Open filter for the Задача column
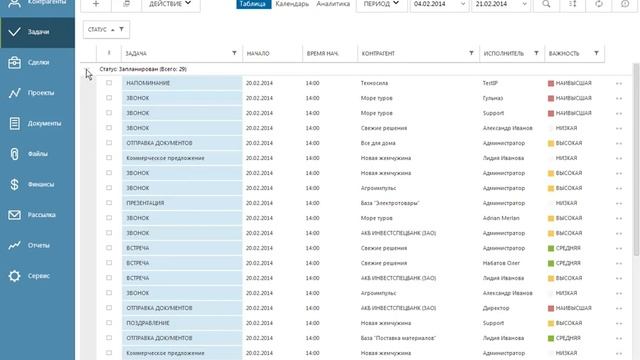 (234, 53)
